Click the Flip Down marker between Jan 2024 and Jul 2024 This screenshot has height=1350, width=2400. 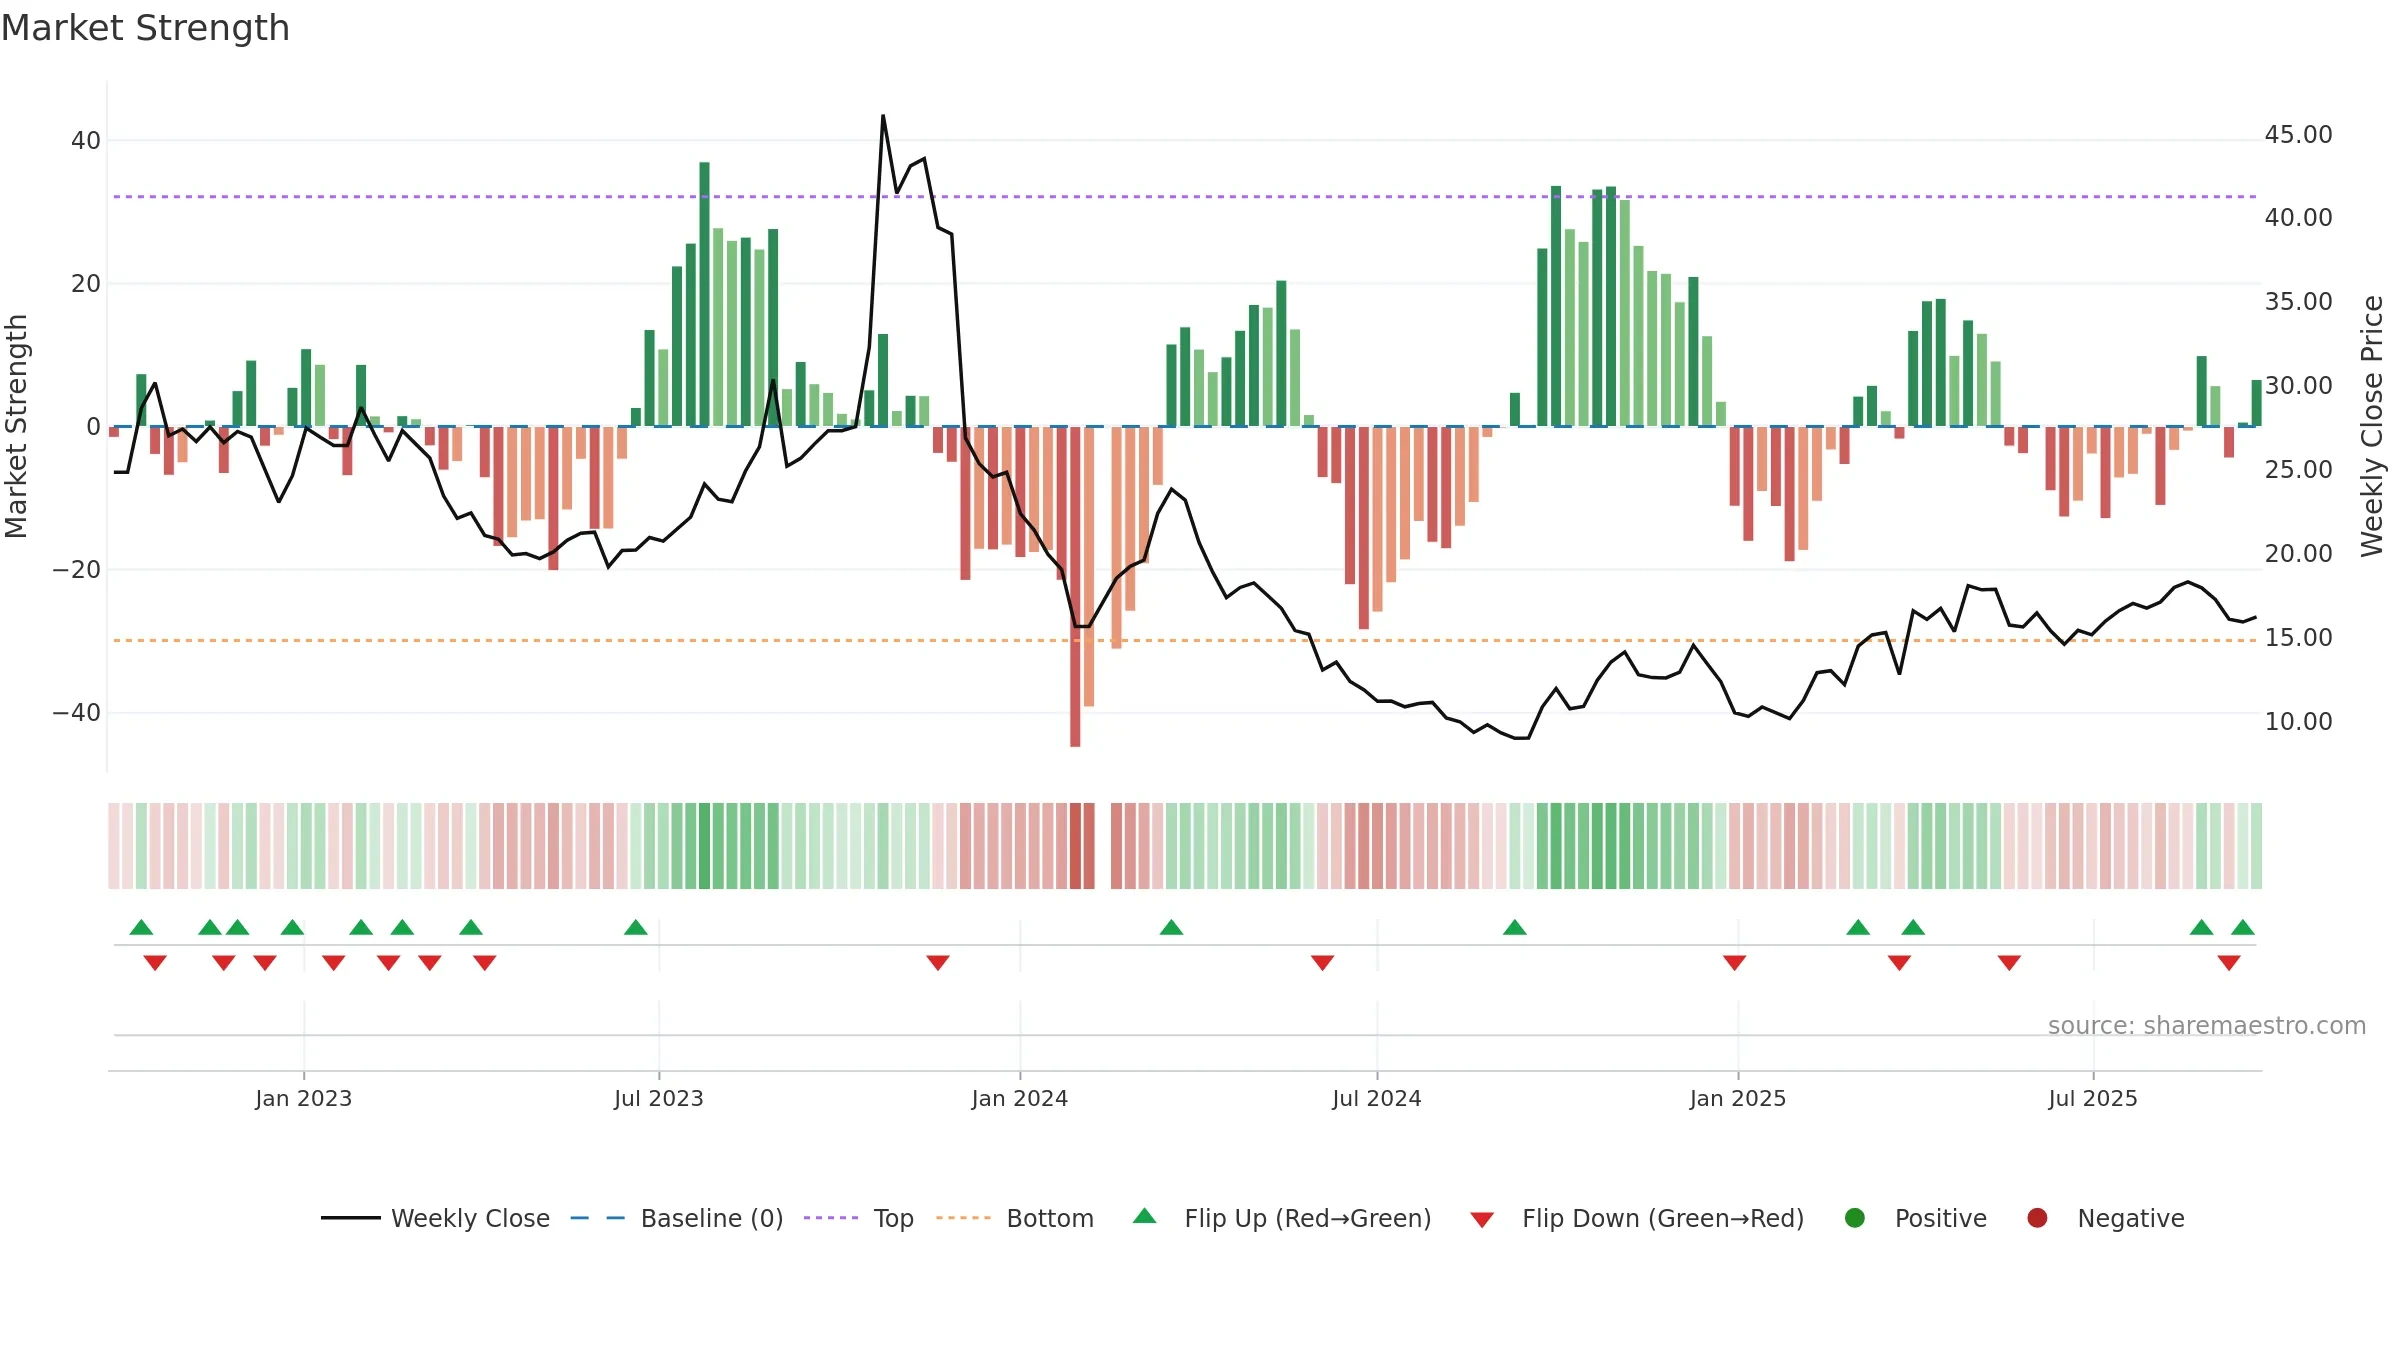click(x=1322, y=963)
